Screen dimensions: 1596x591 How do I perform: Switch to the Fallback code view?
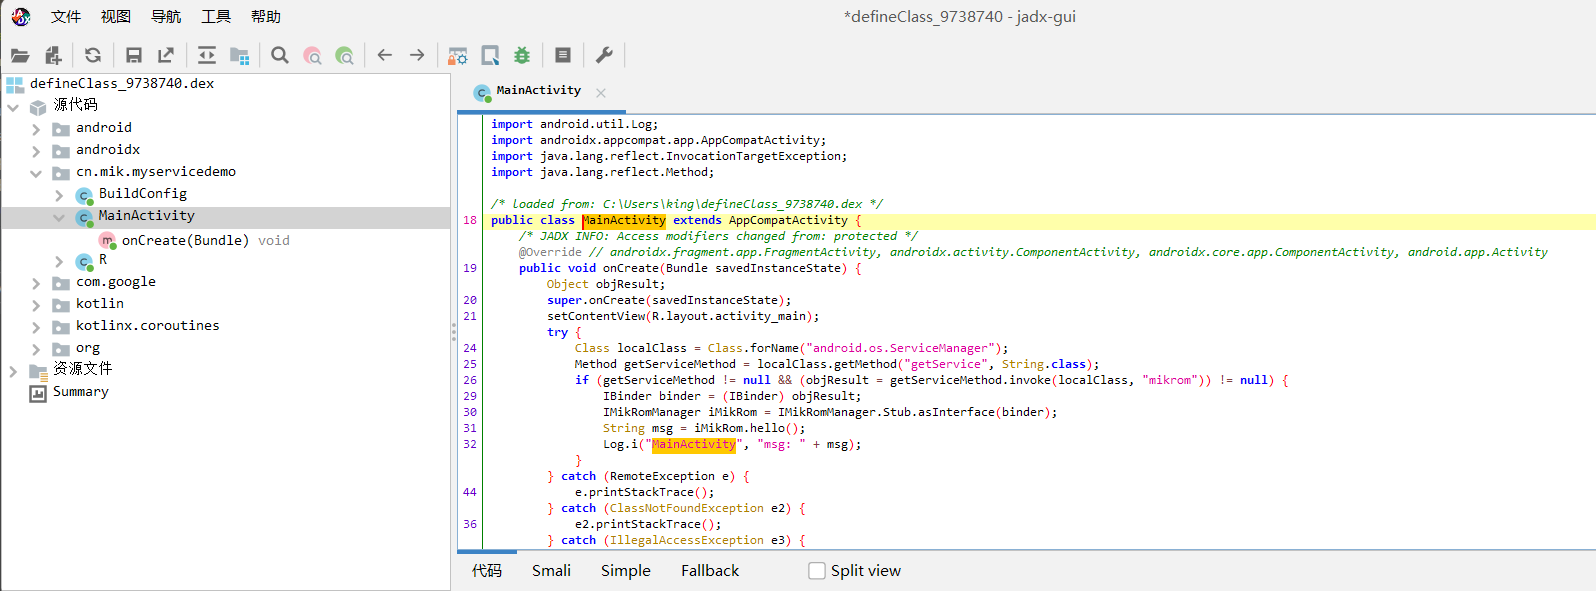710,571
